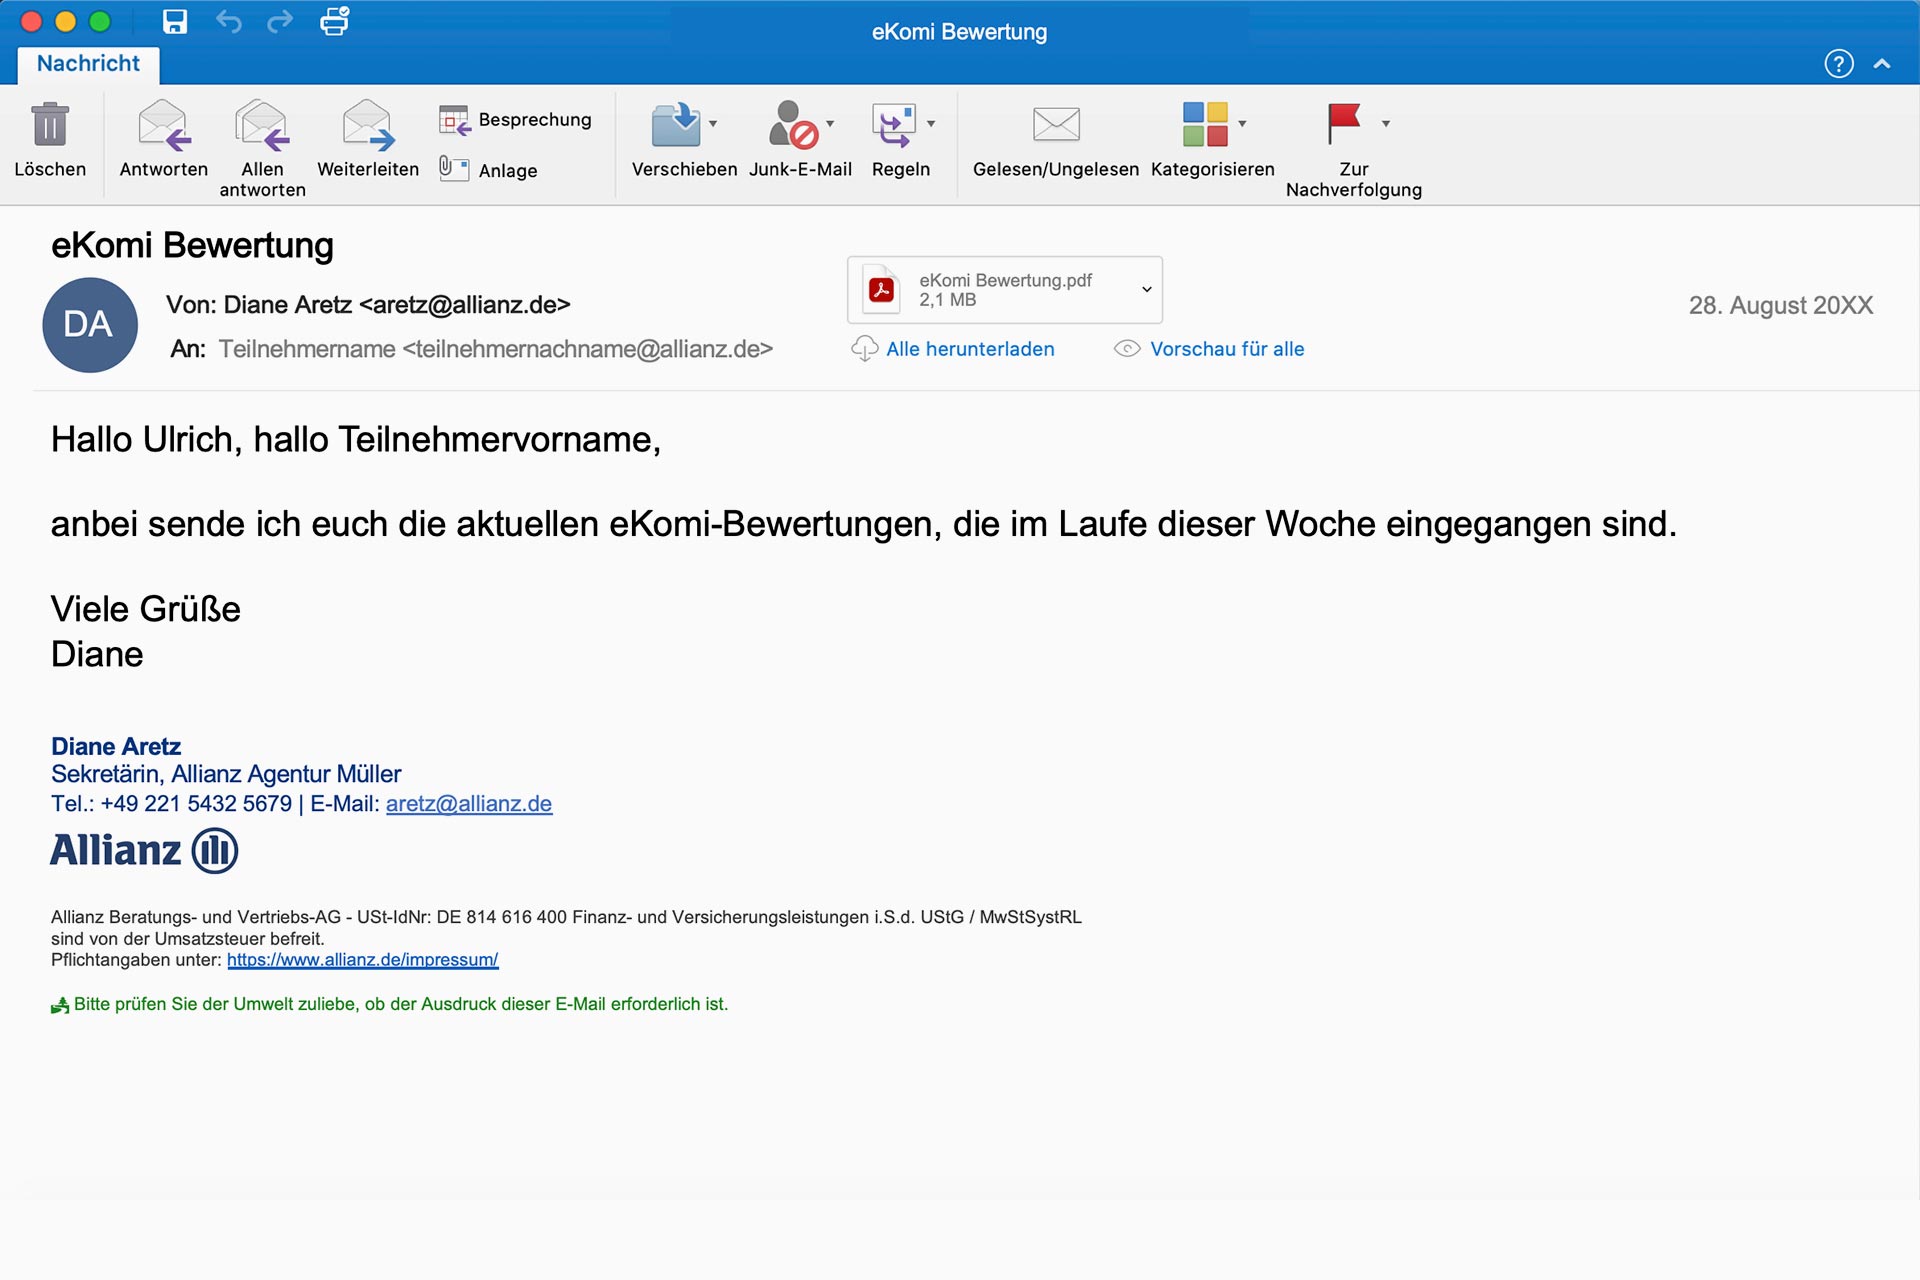Open the Kategorisieren dropdown arrow

(x=1242, y=124)
